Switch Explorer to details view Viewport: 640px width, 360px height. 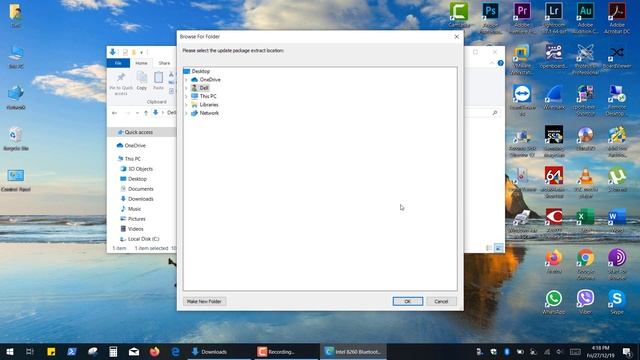[x=489, y=248]
